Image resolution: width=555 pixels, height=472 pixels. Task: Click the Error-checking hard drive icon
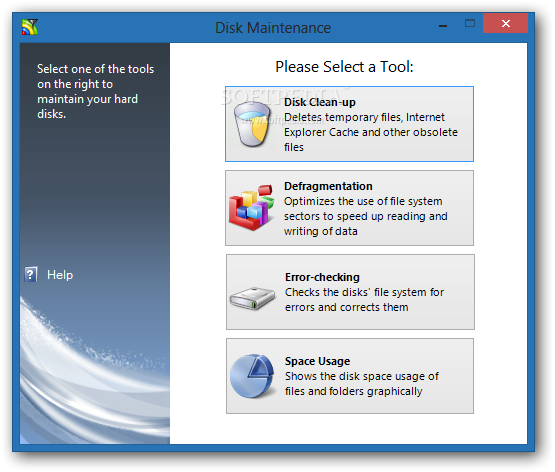252,299
